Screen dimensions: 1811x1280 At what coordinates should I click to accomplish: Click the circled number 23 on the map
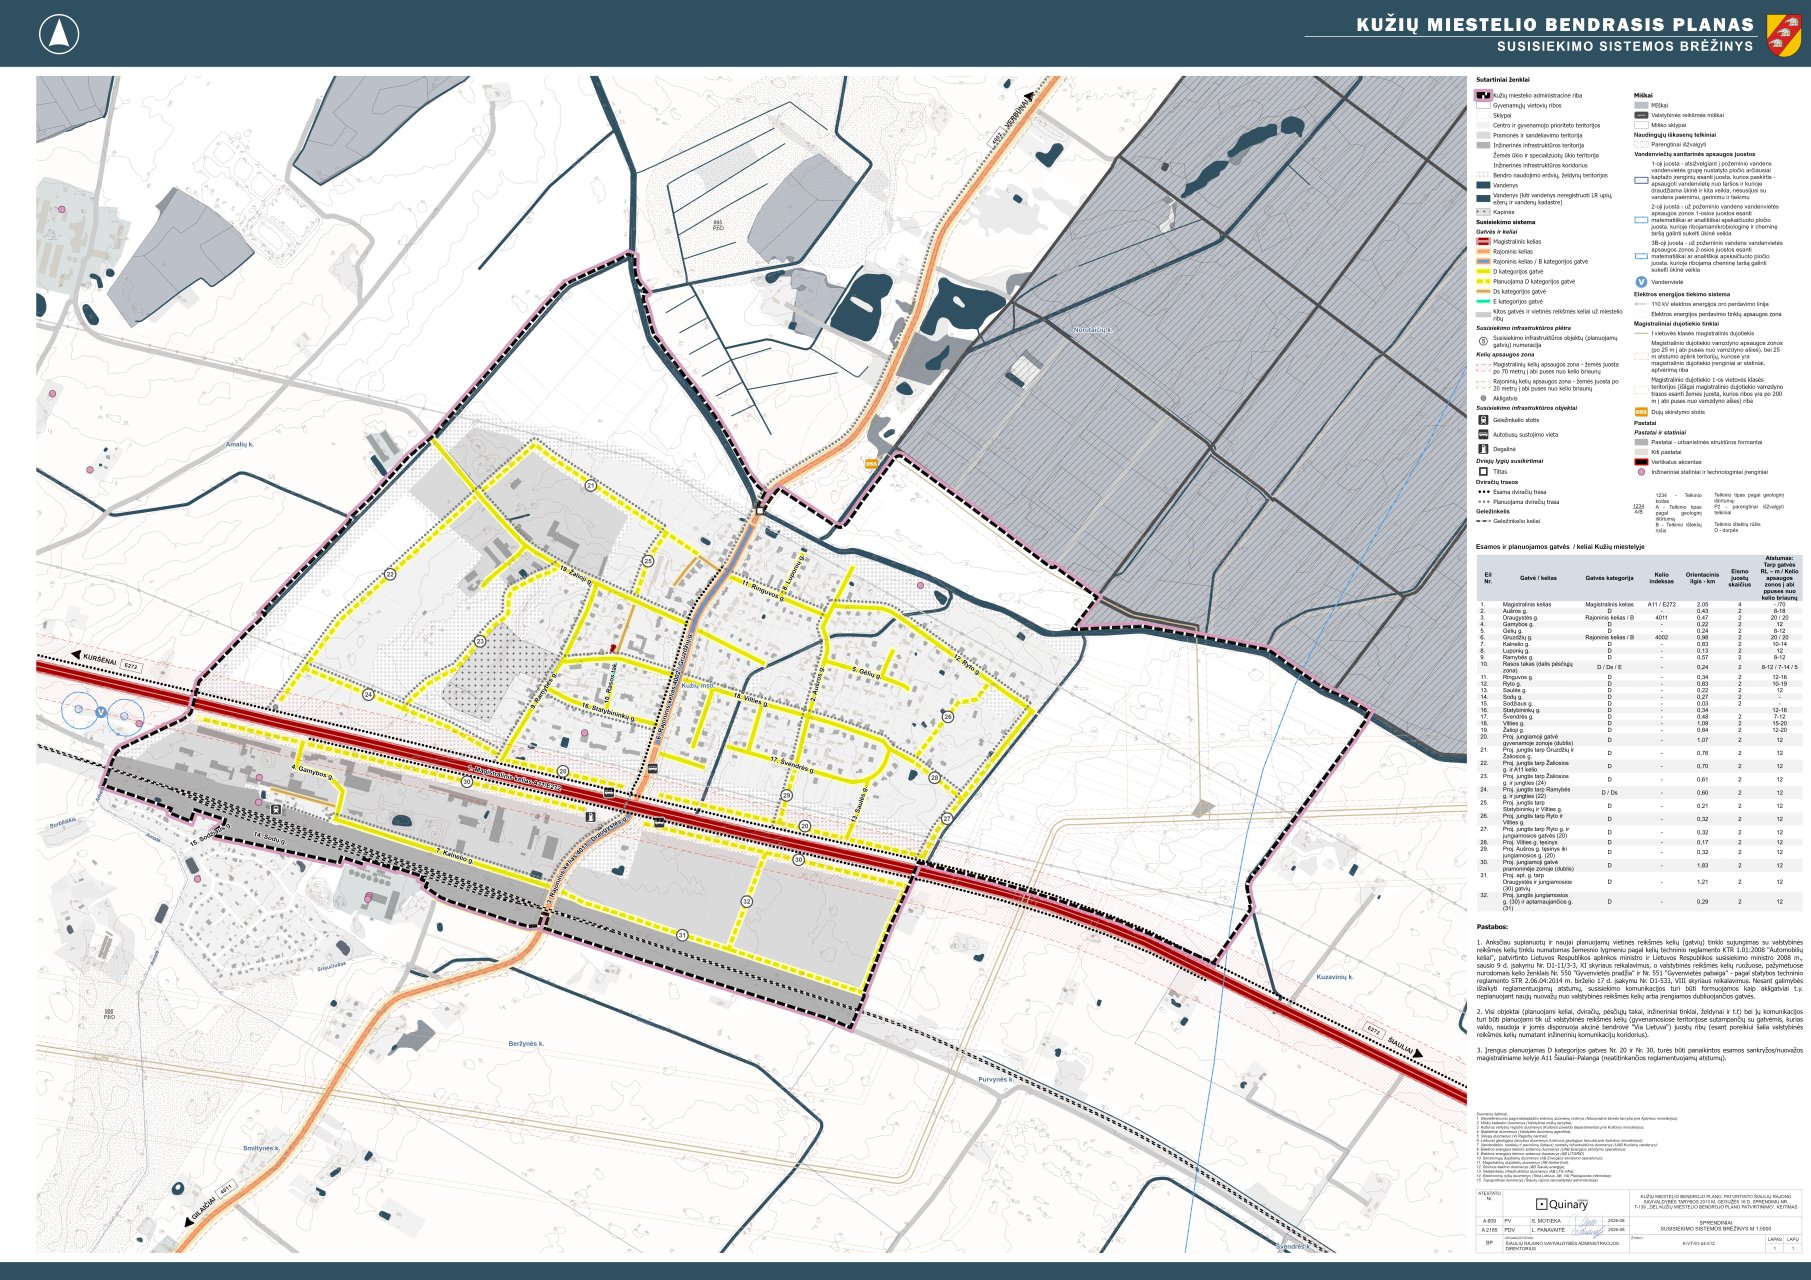pyautogui.click(x=480, y=642)
